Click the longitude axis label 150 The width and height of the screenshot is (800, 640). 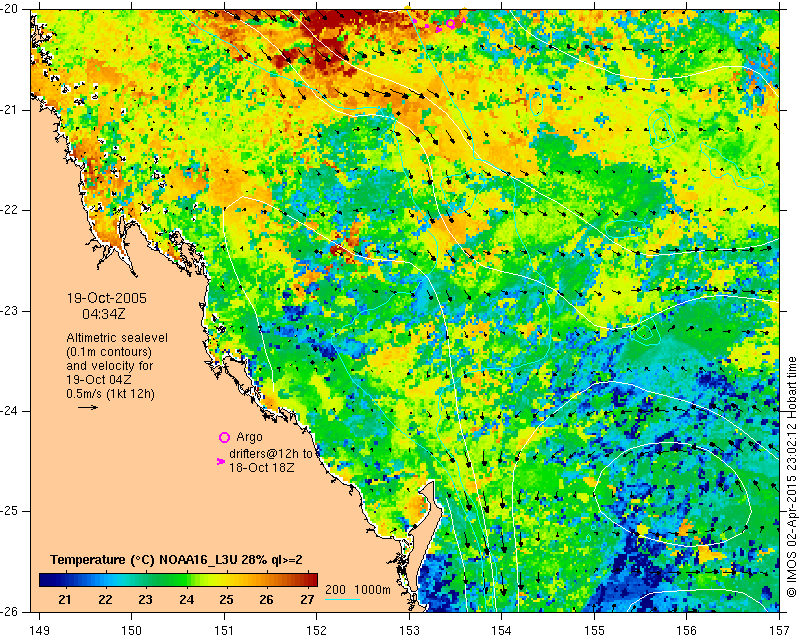coord(132,631)
